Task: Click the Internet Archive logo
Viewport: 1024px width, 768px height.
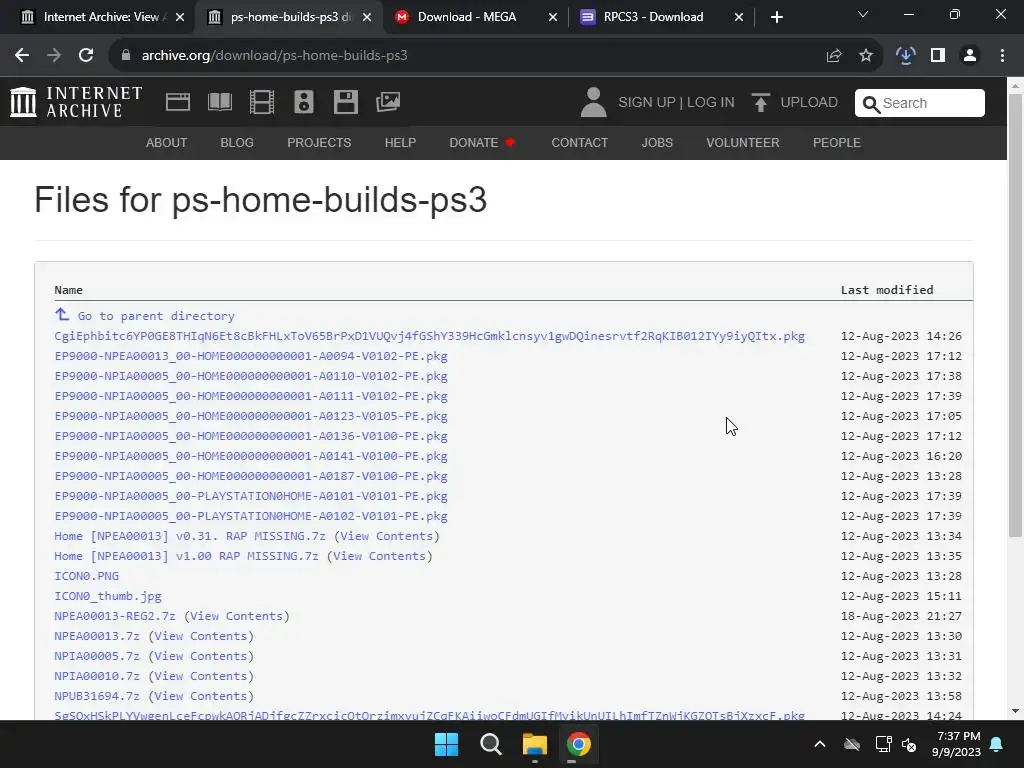Action: (76, 102)
